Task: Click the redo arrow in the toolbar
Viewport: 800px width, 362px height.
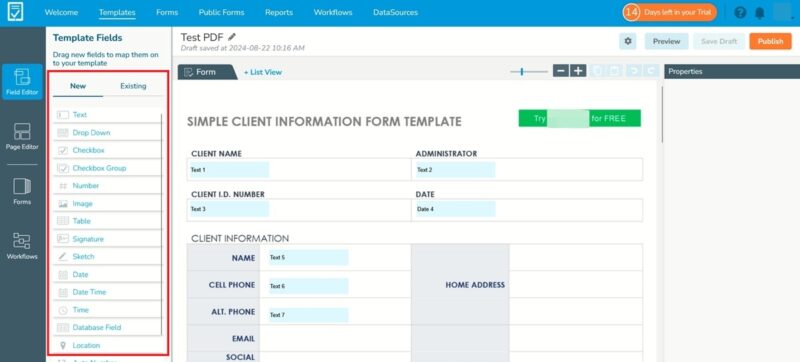Action: [x=651, y=71]
